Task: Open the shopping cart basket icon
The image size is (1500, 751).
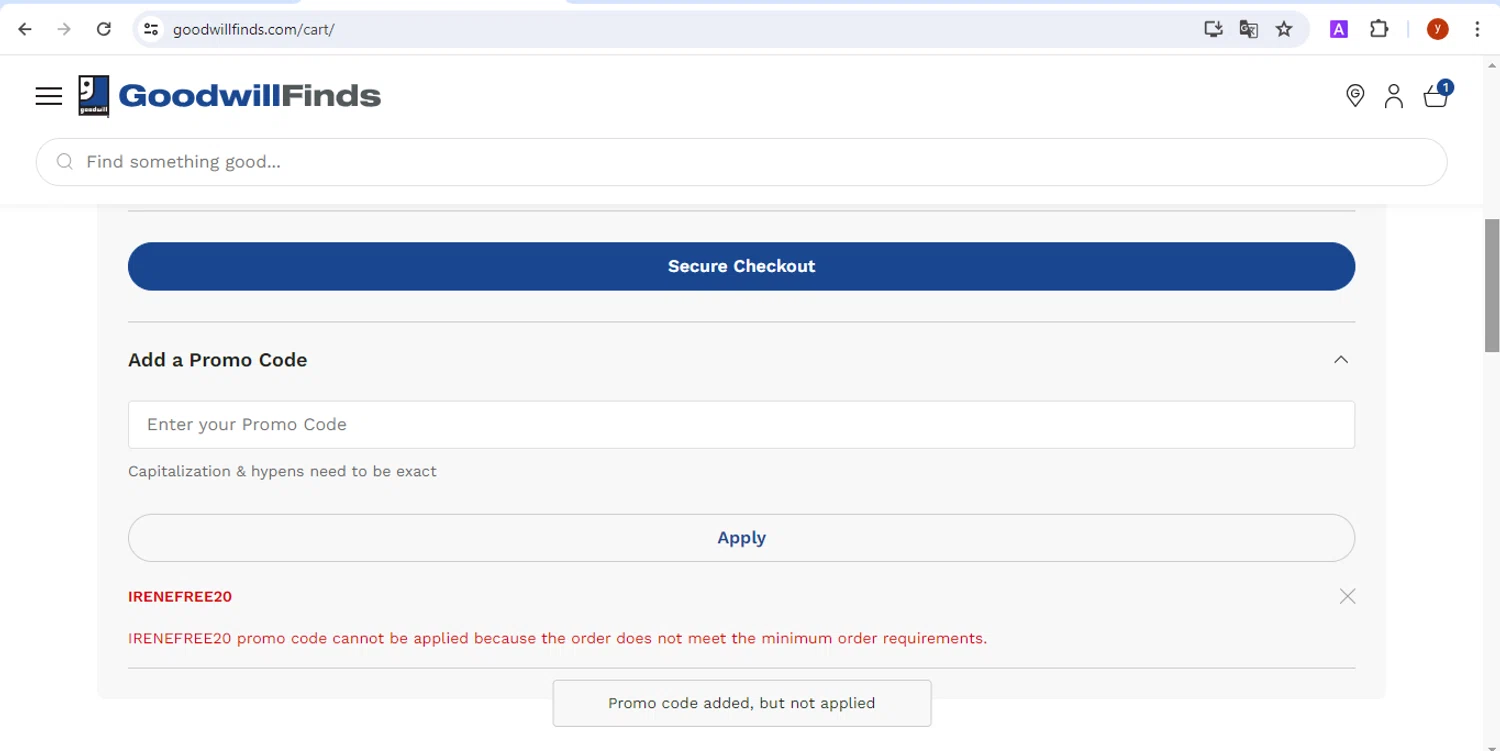Action: [1436, 96]
